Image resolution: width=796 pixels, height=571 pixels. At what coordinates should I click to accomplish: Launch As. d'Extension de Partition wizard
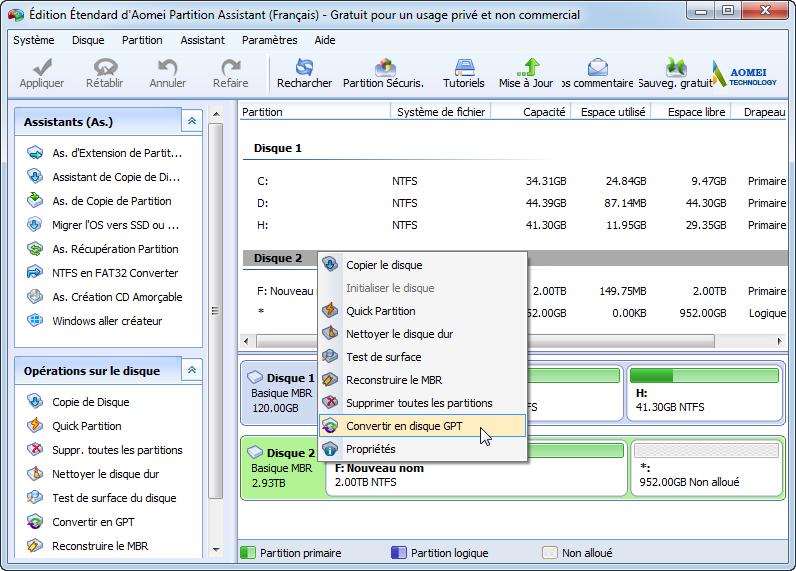105,153
